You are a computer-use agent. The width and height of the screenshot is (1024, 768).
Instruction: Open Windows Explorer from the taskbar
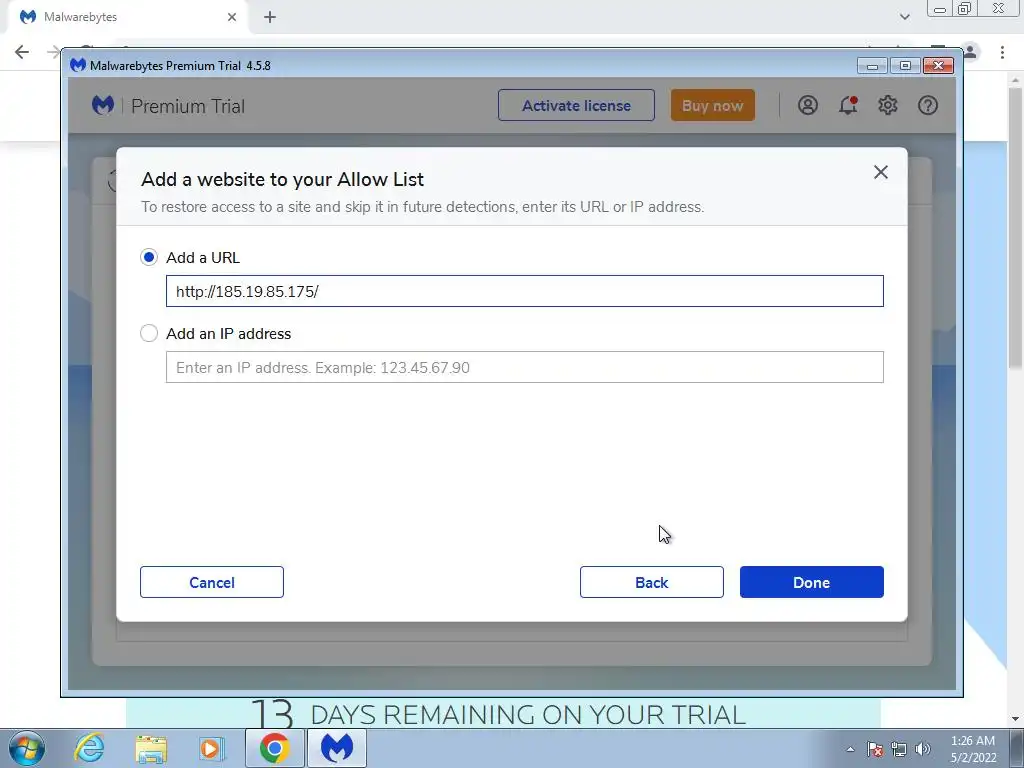click(151, 748)
